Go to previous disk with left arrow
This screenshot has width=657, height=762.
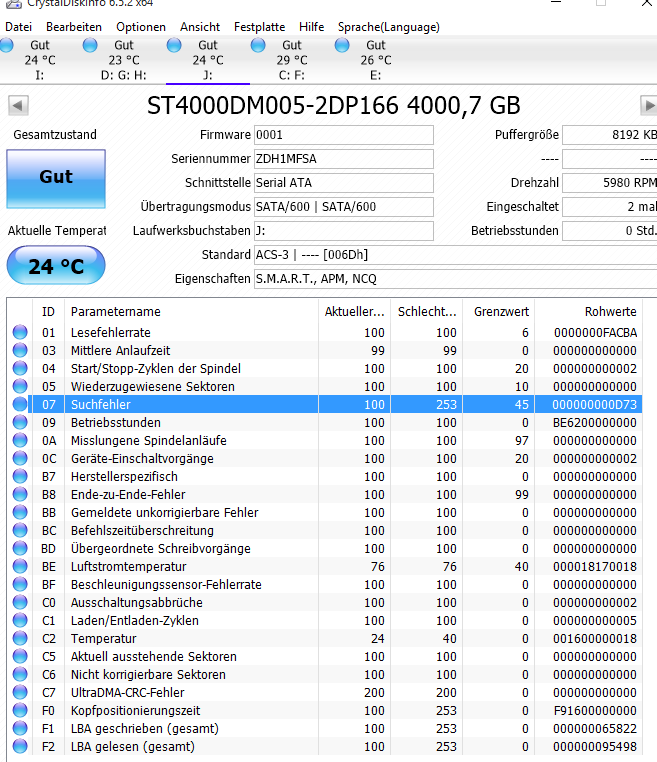[x=18, y=105]
